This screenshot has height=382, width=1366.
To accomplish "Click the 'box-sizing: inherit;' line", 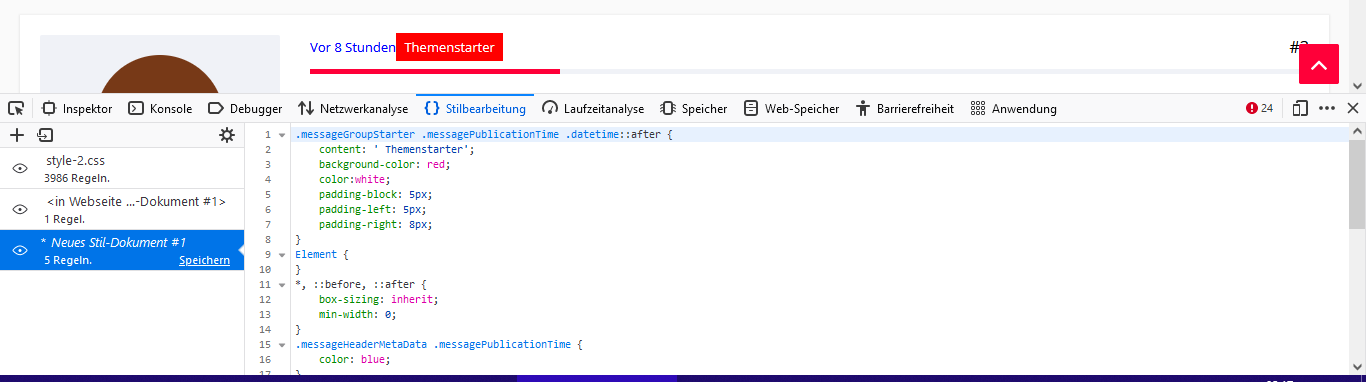I will pyautogui.click(x=379, y=299).
